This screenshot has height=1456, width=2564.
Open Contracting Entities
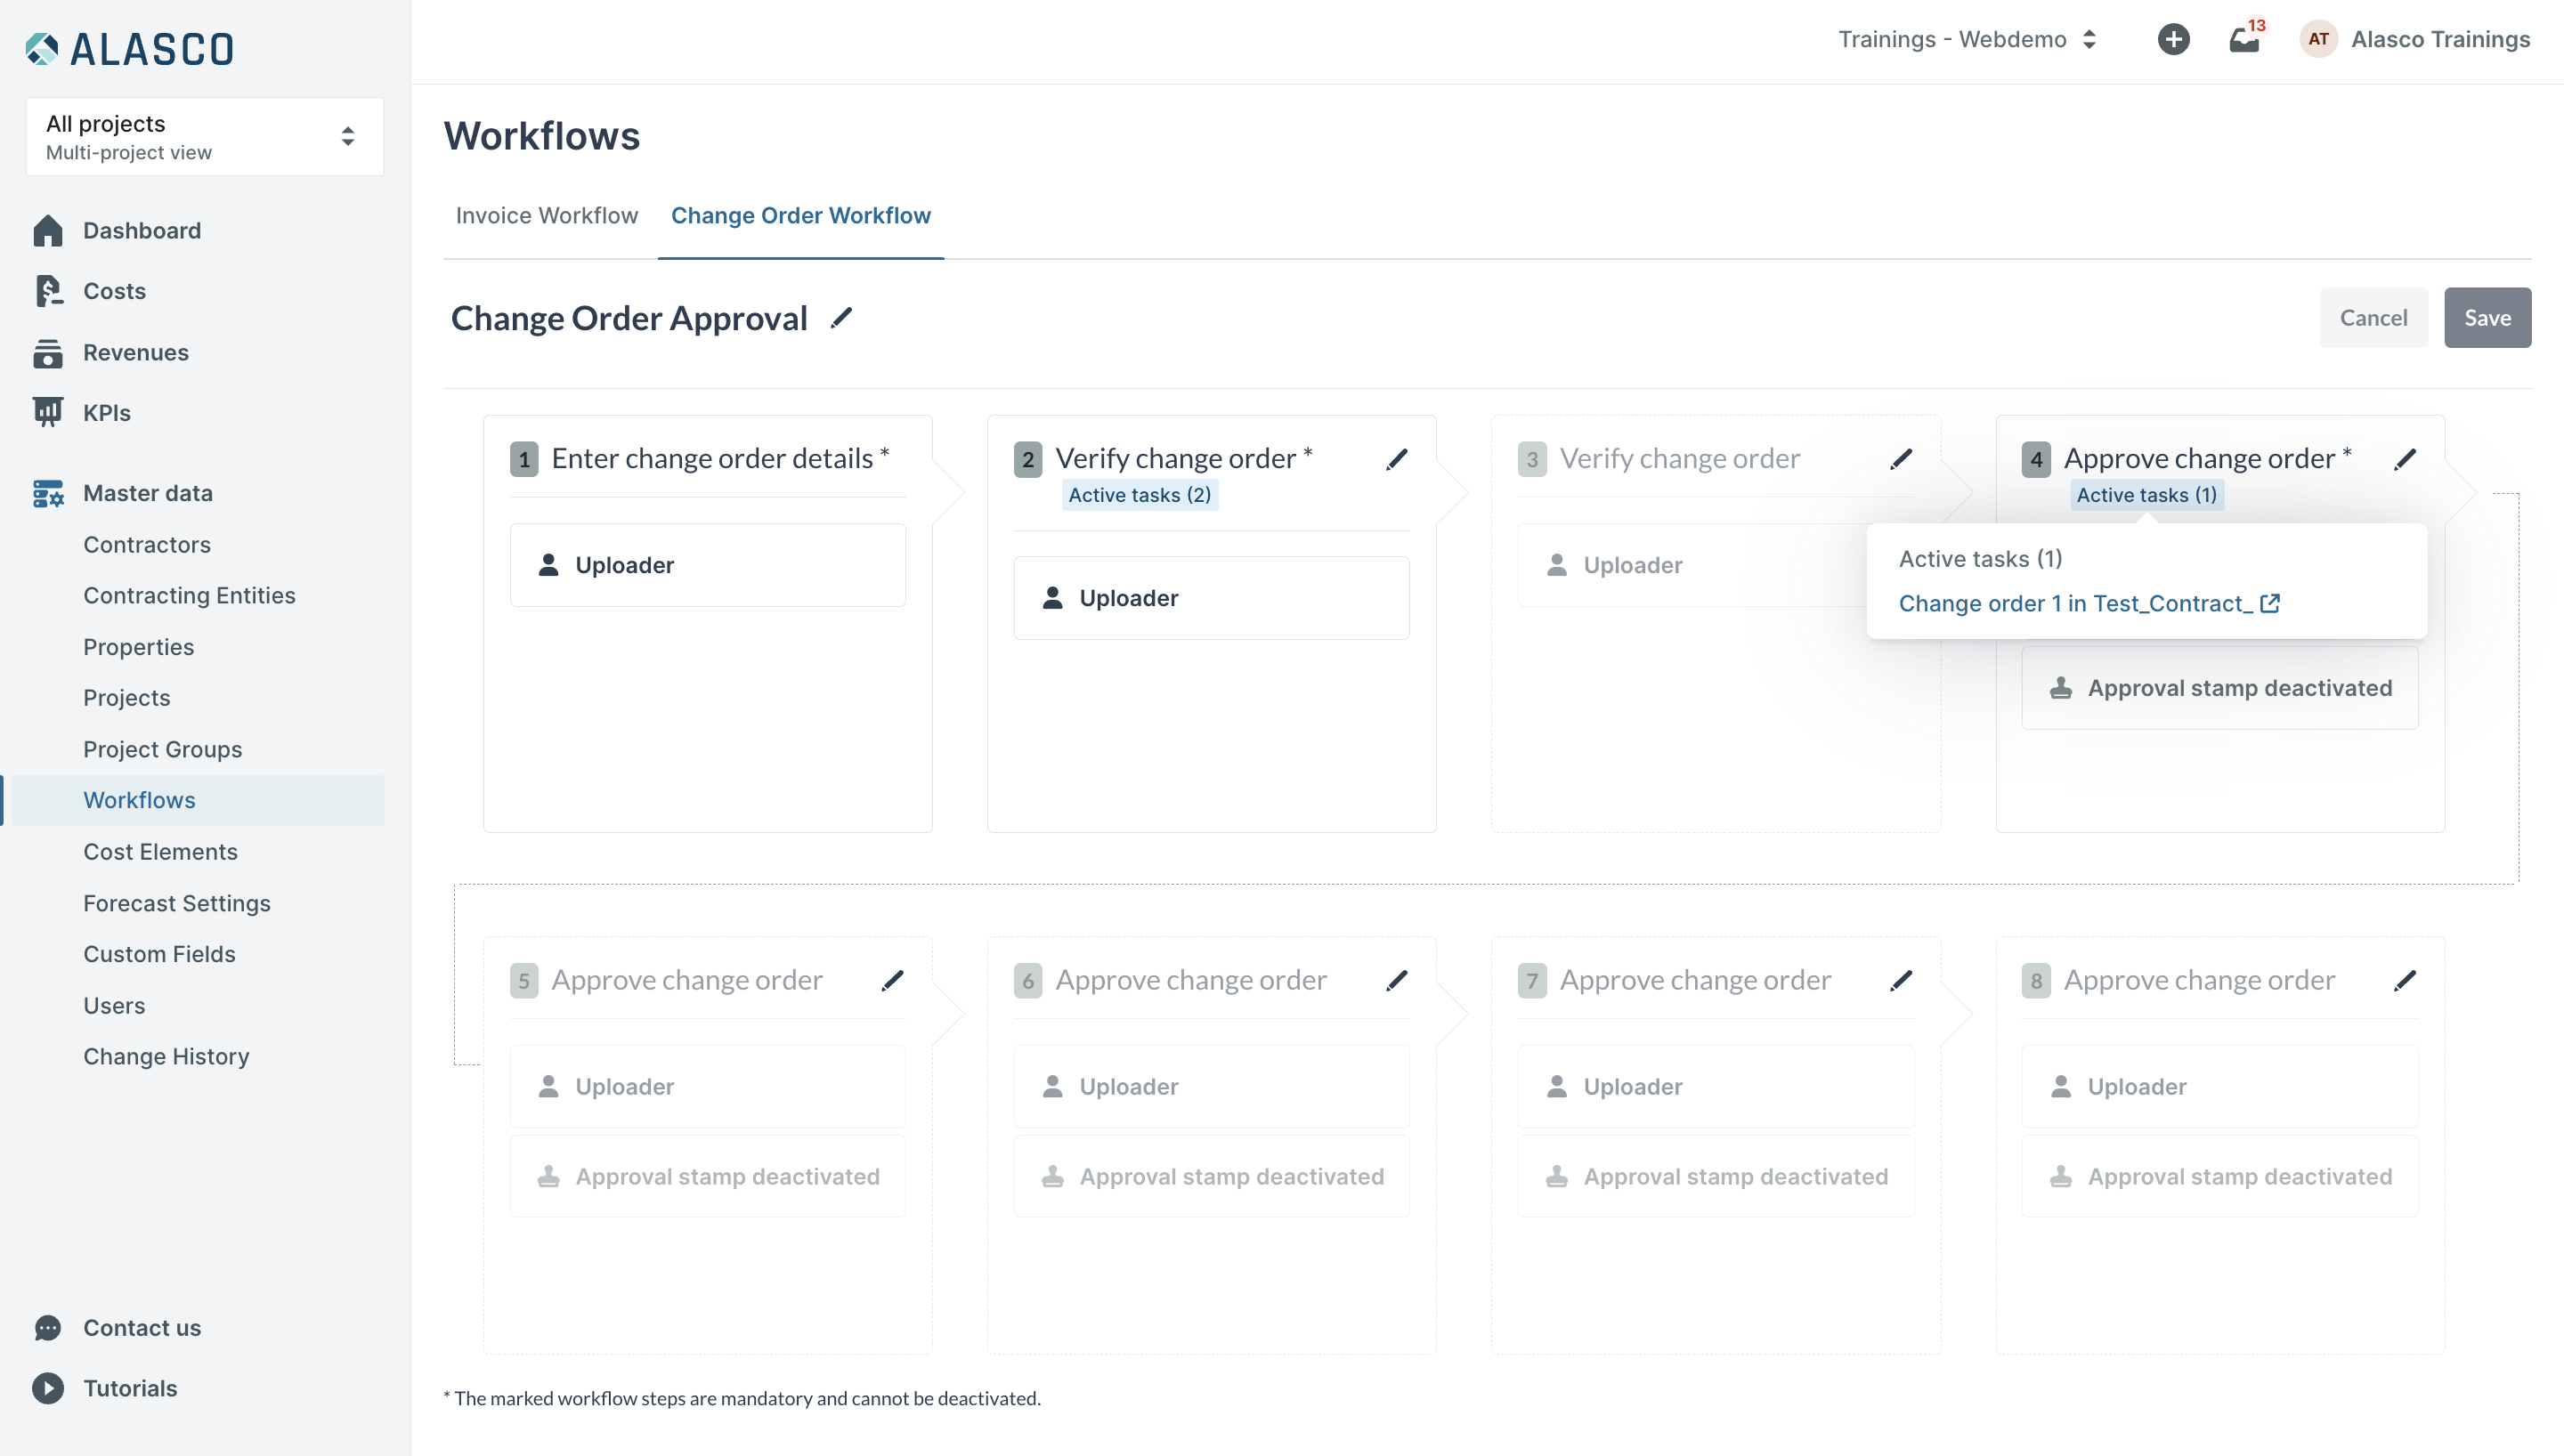tap(189, 595)
